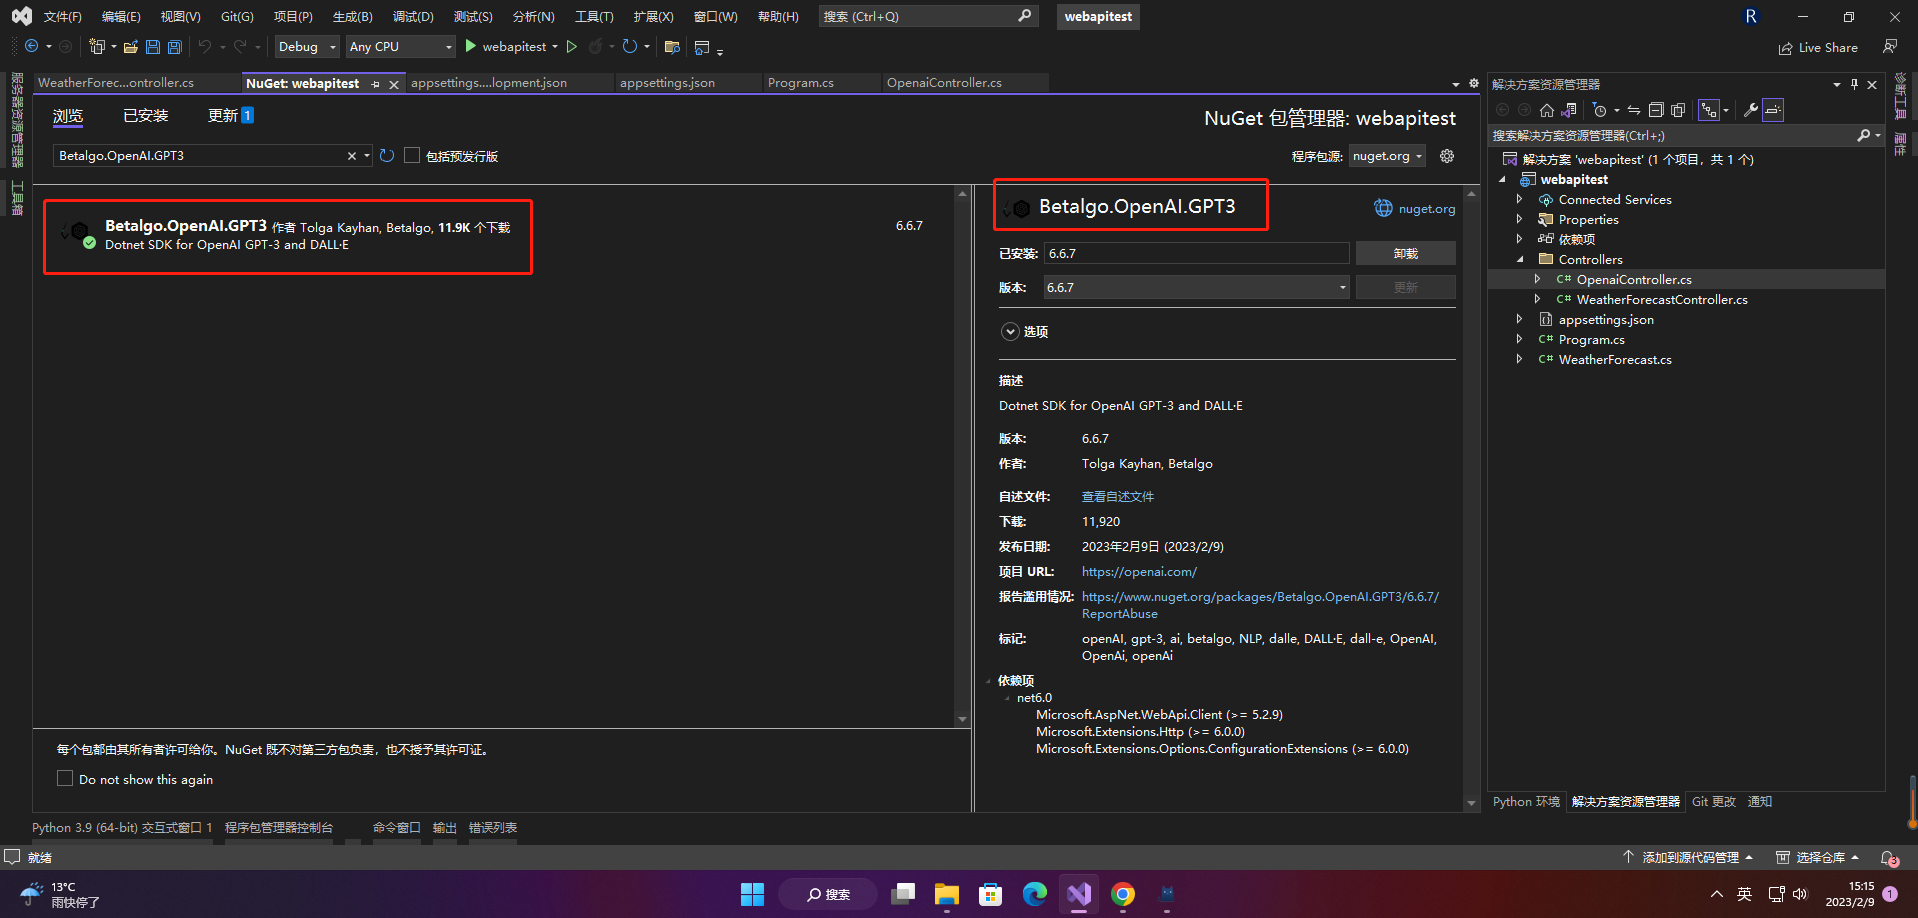Clear the NuGet search box X
This screenshot has height=918, width=1918.
(x=352, y=156)
